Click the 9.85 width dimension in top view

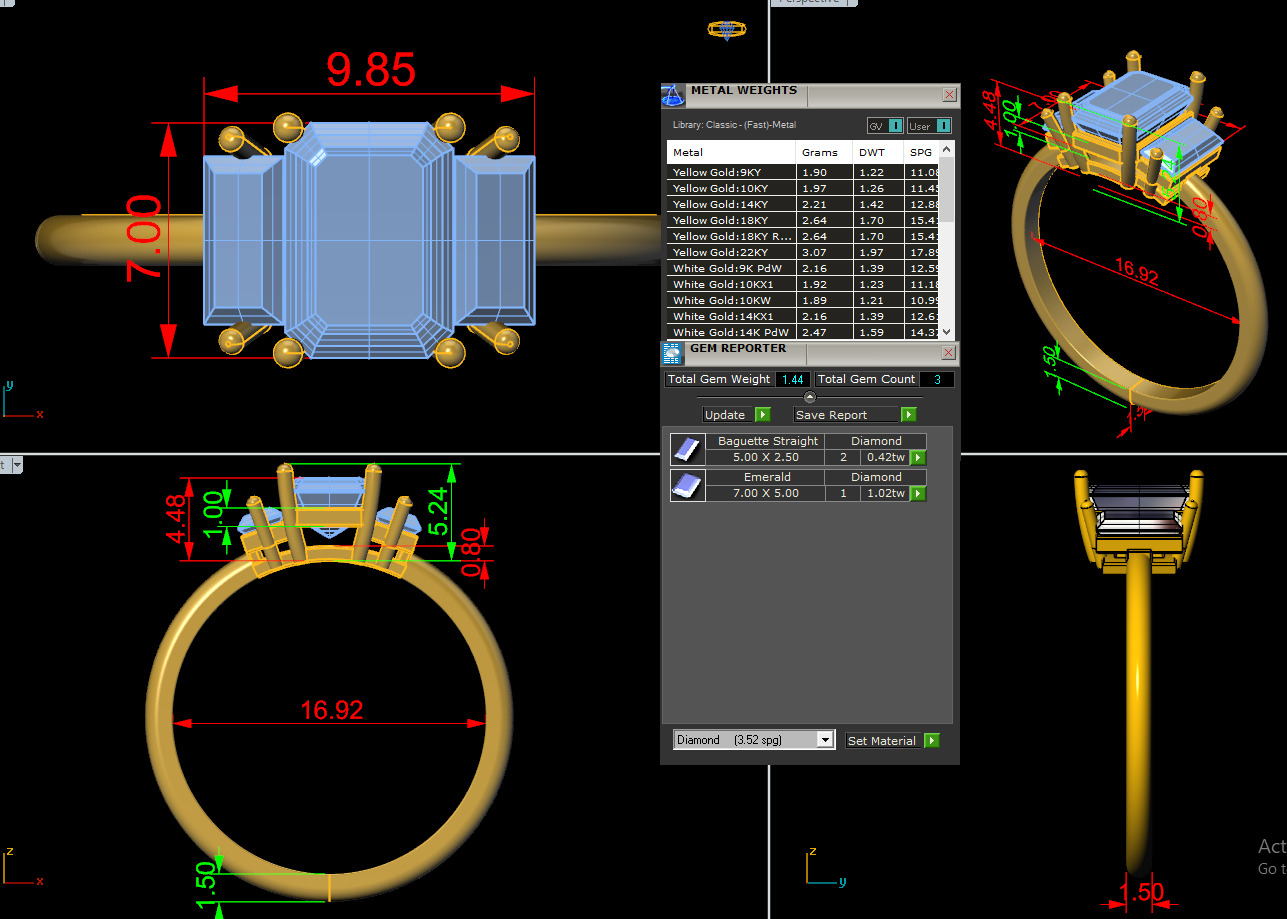[x=370, y=70]
